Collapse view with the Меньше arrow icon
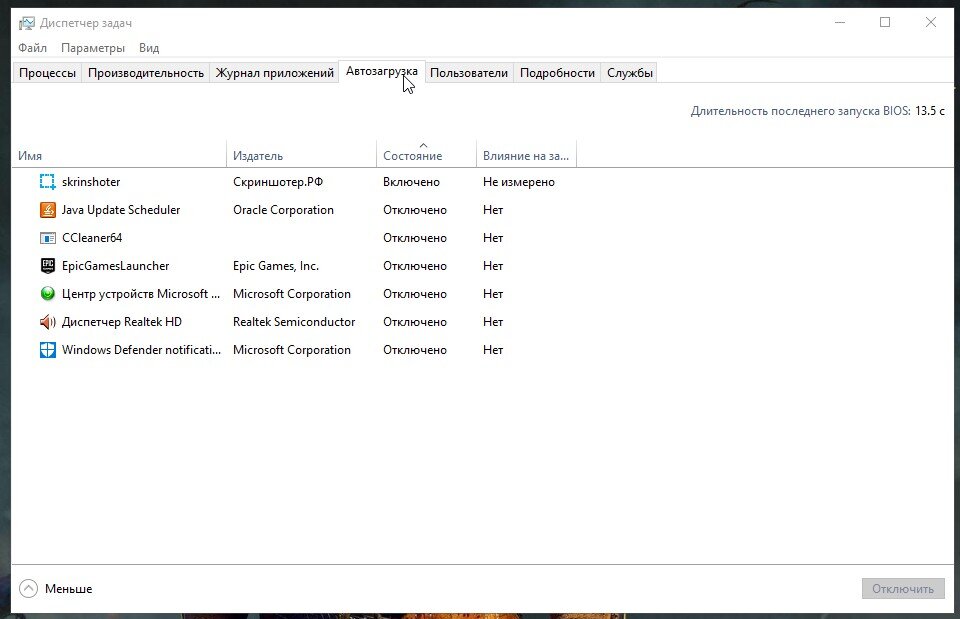The width and height of the screenshot is (960, 619). [x=28, y=589]
